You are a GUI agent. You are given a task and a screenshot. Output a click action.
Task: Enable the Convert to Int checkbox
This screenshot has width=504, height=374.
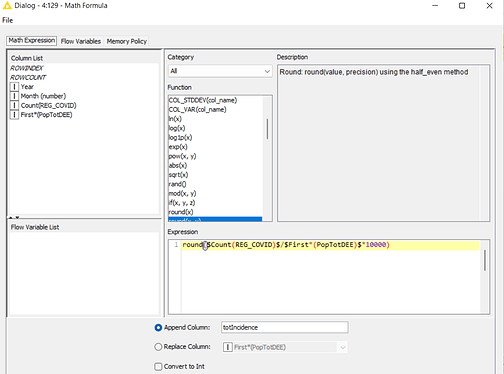click(x=158, y=367)
